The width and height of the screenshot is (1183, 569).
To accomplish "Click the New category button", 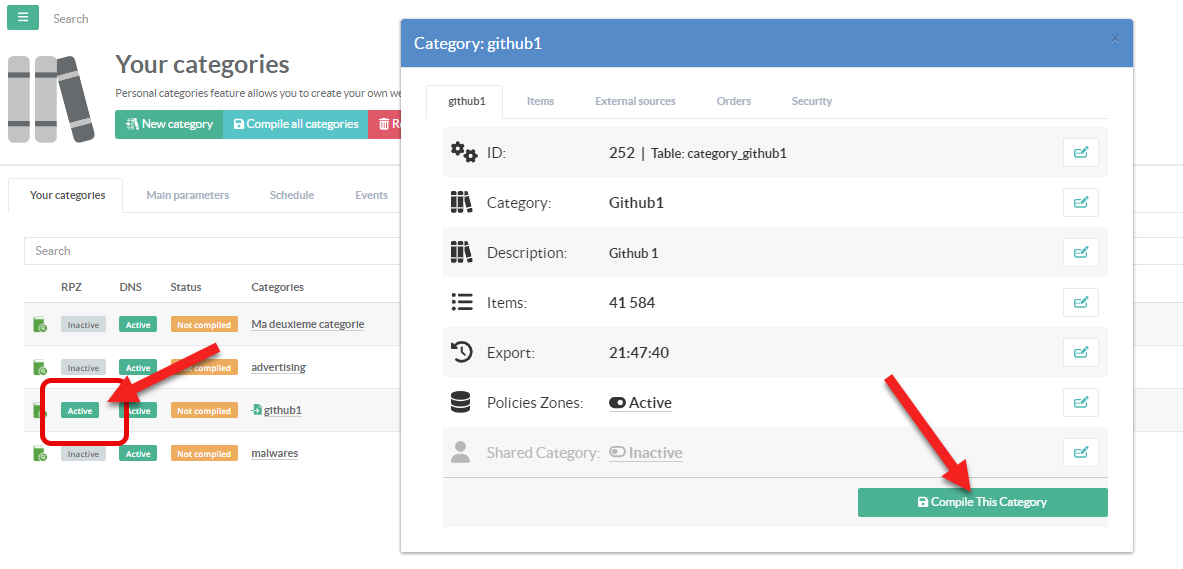I will click(169, 124).
